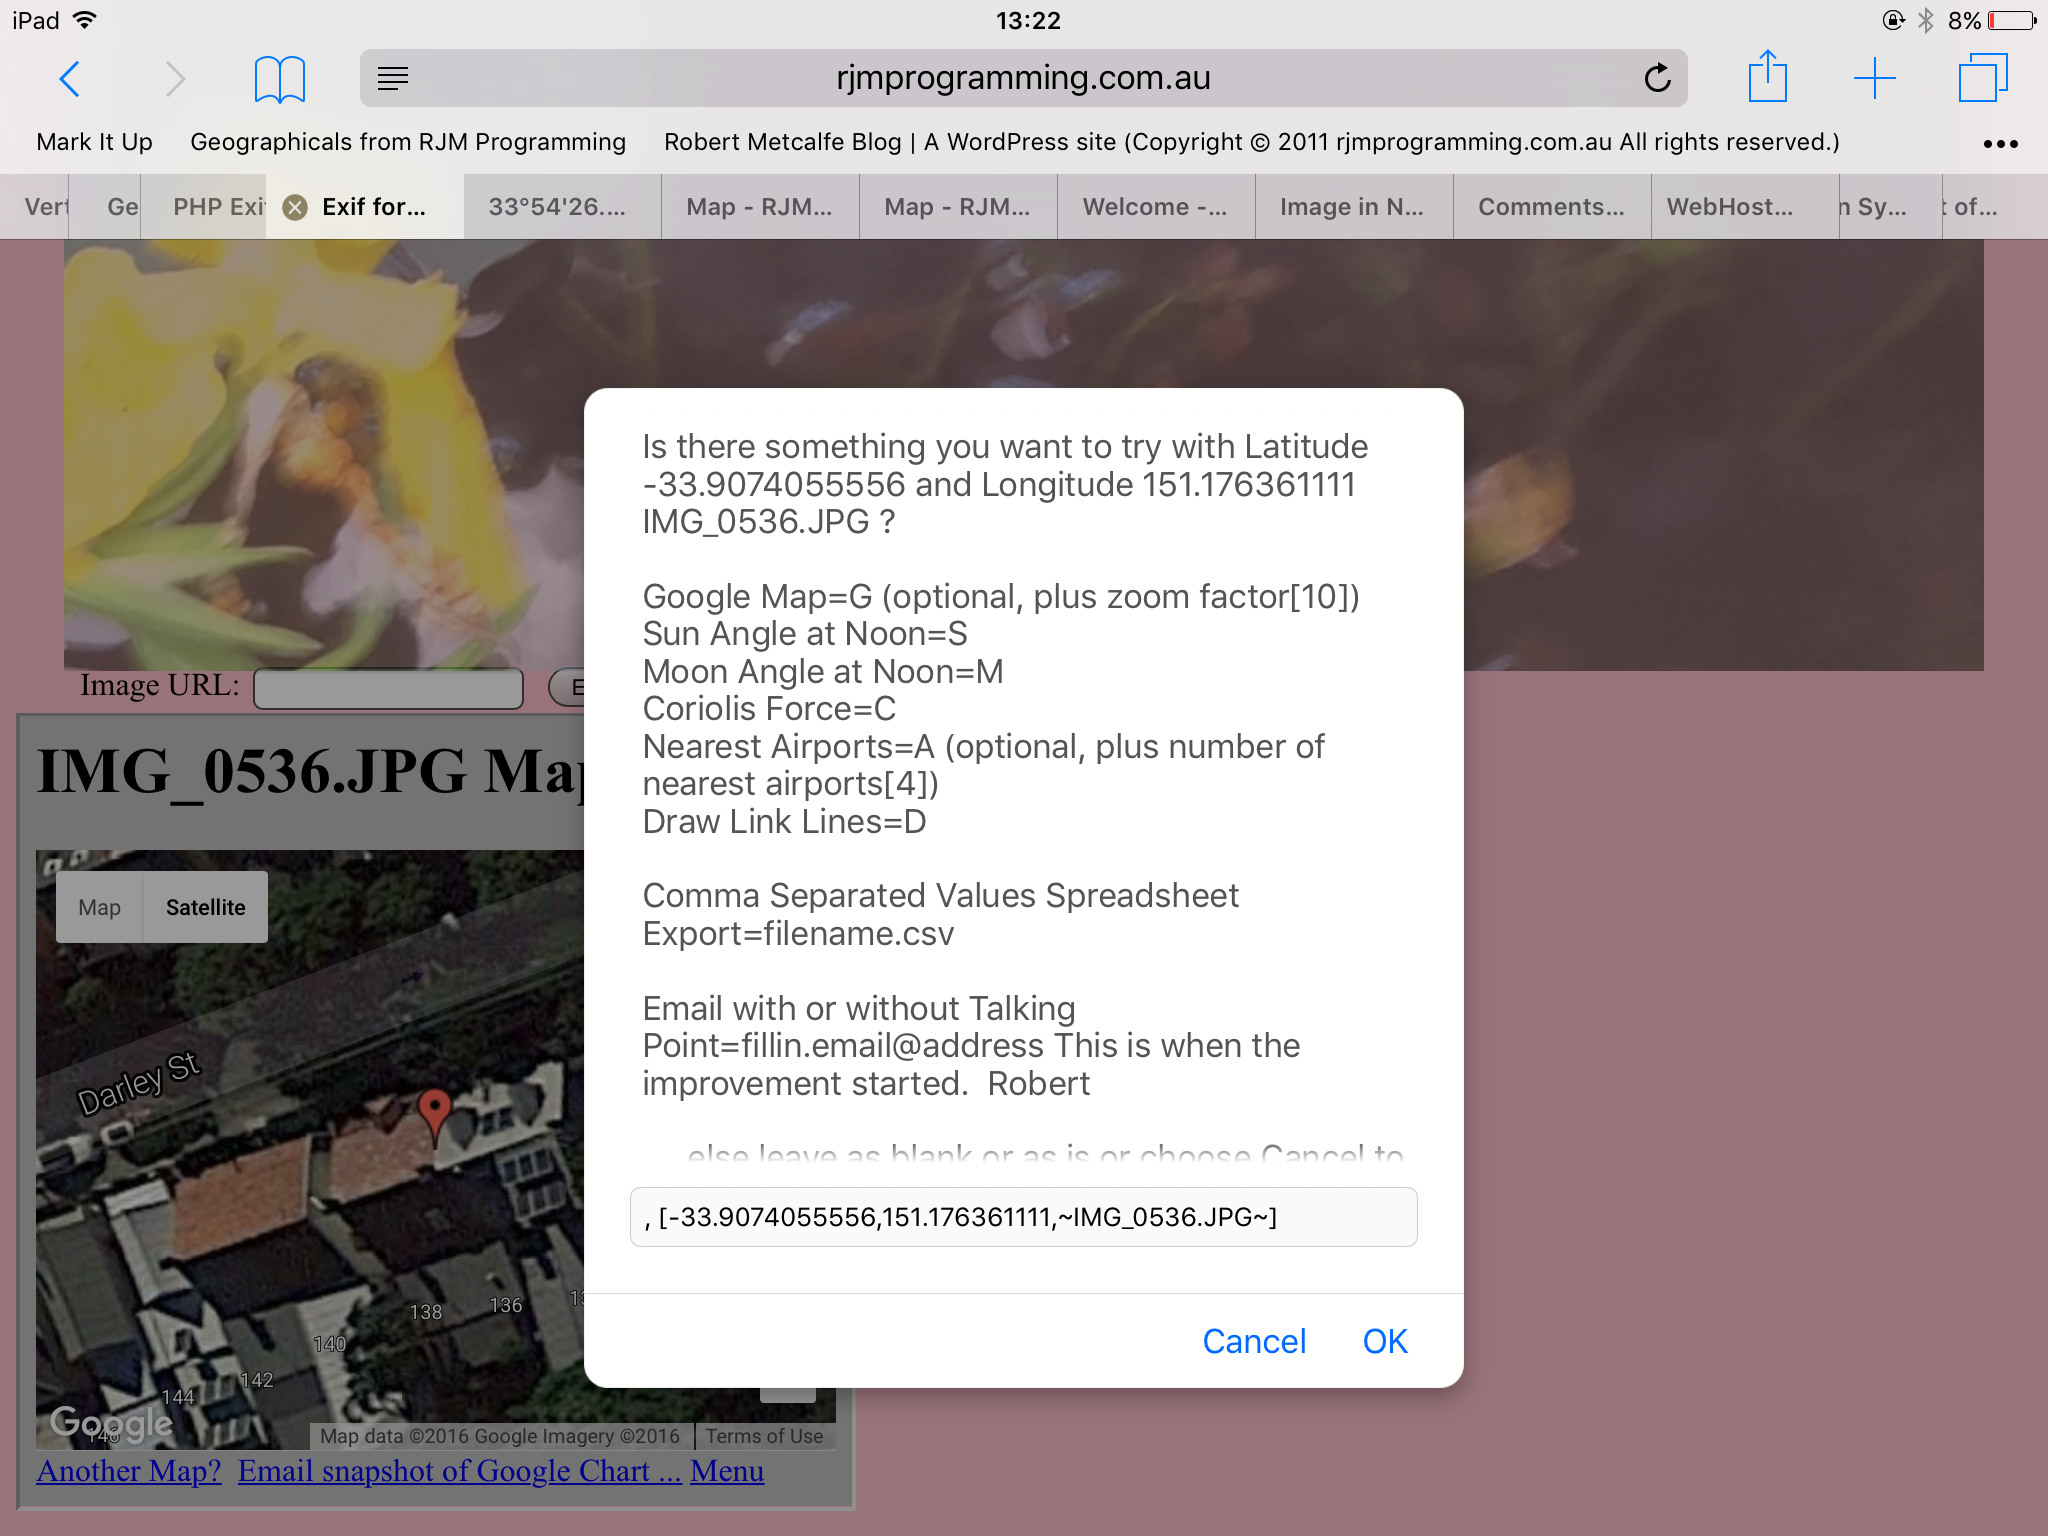The image size is (2048, 1536).
Task: Switch map to Satellite view
Action: point(206,907)
